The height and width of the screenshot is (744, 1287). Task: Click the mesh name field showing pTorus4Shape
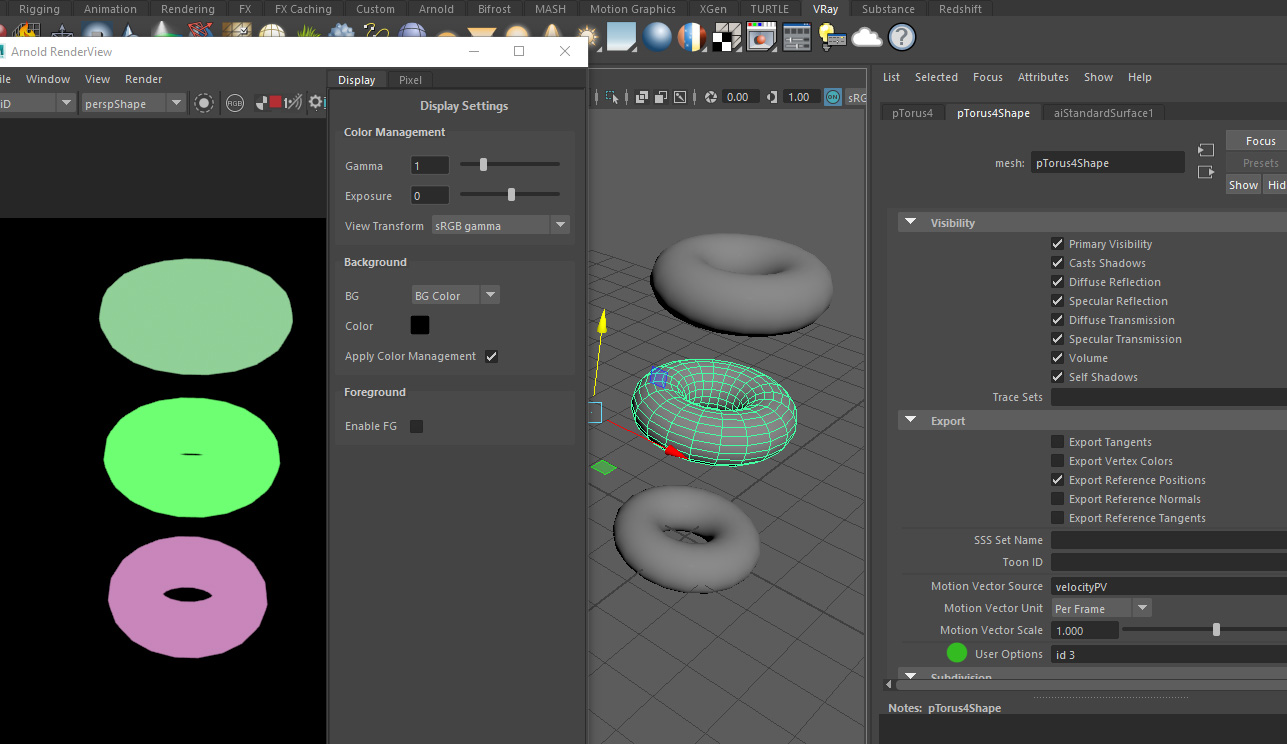[1107, 162]
